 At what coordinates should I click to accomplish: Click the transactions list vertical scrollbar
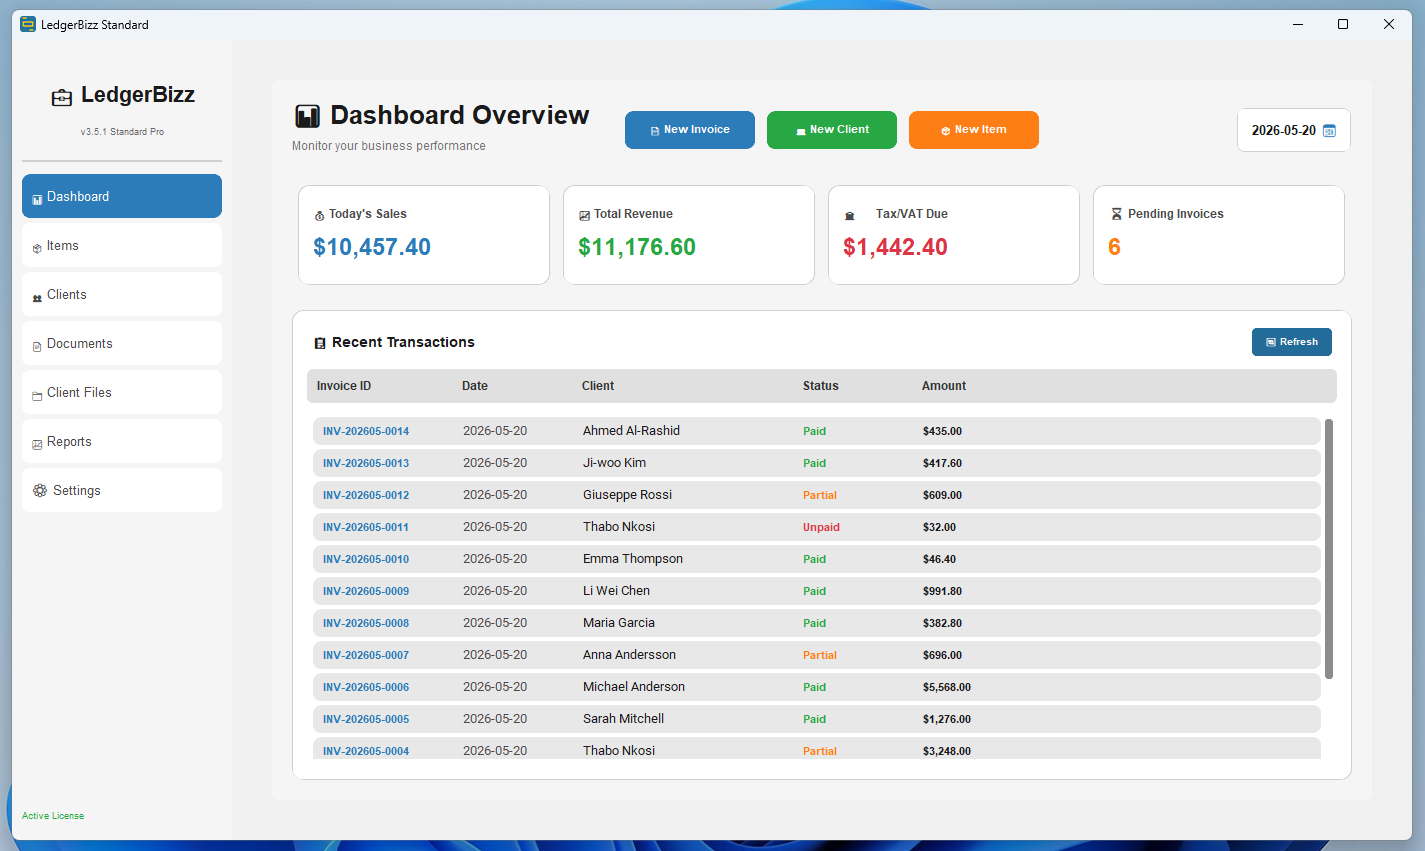[x=1329, y=549]
